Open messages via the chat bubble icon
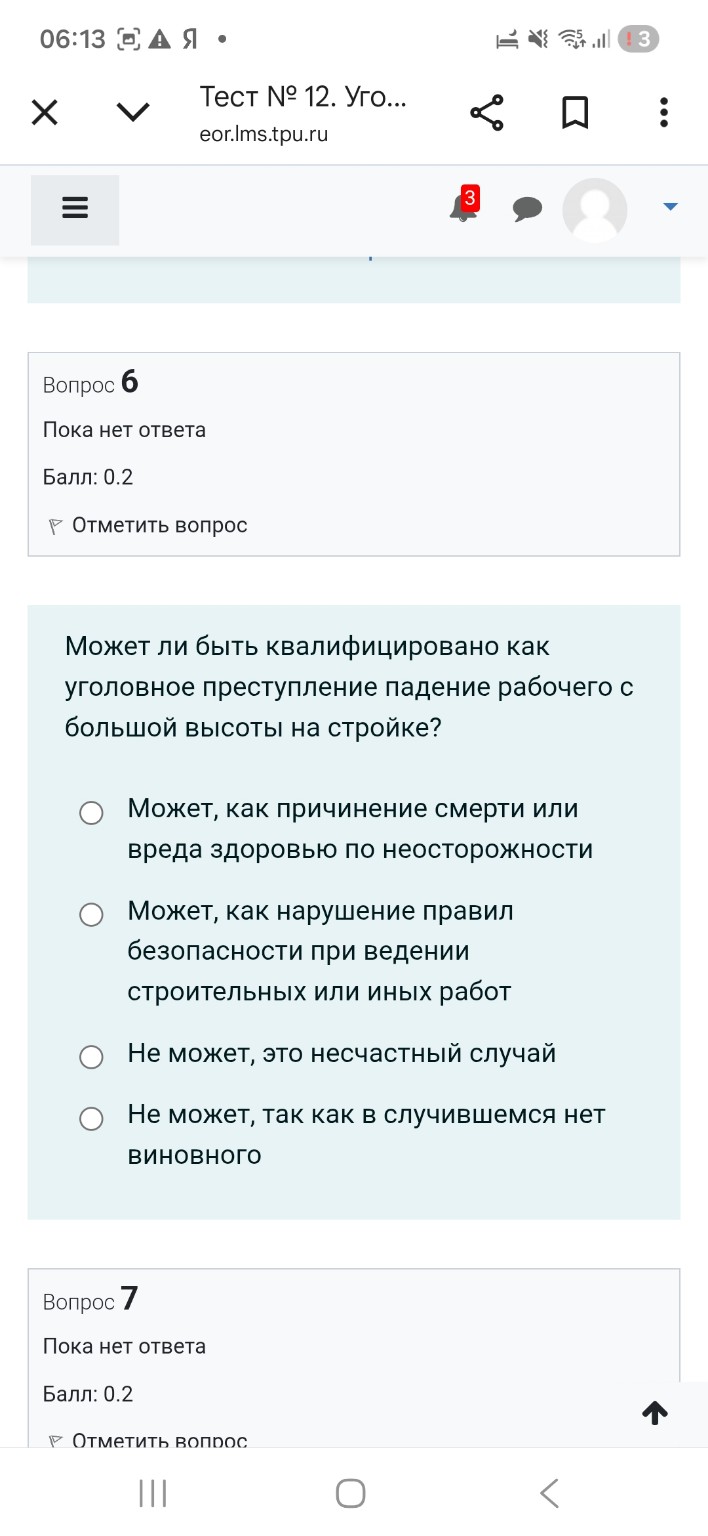708x1536 pixels. 528,210
